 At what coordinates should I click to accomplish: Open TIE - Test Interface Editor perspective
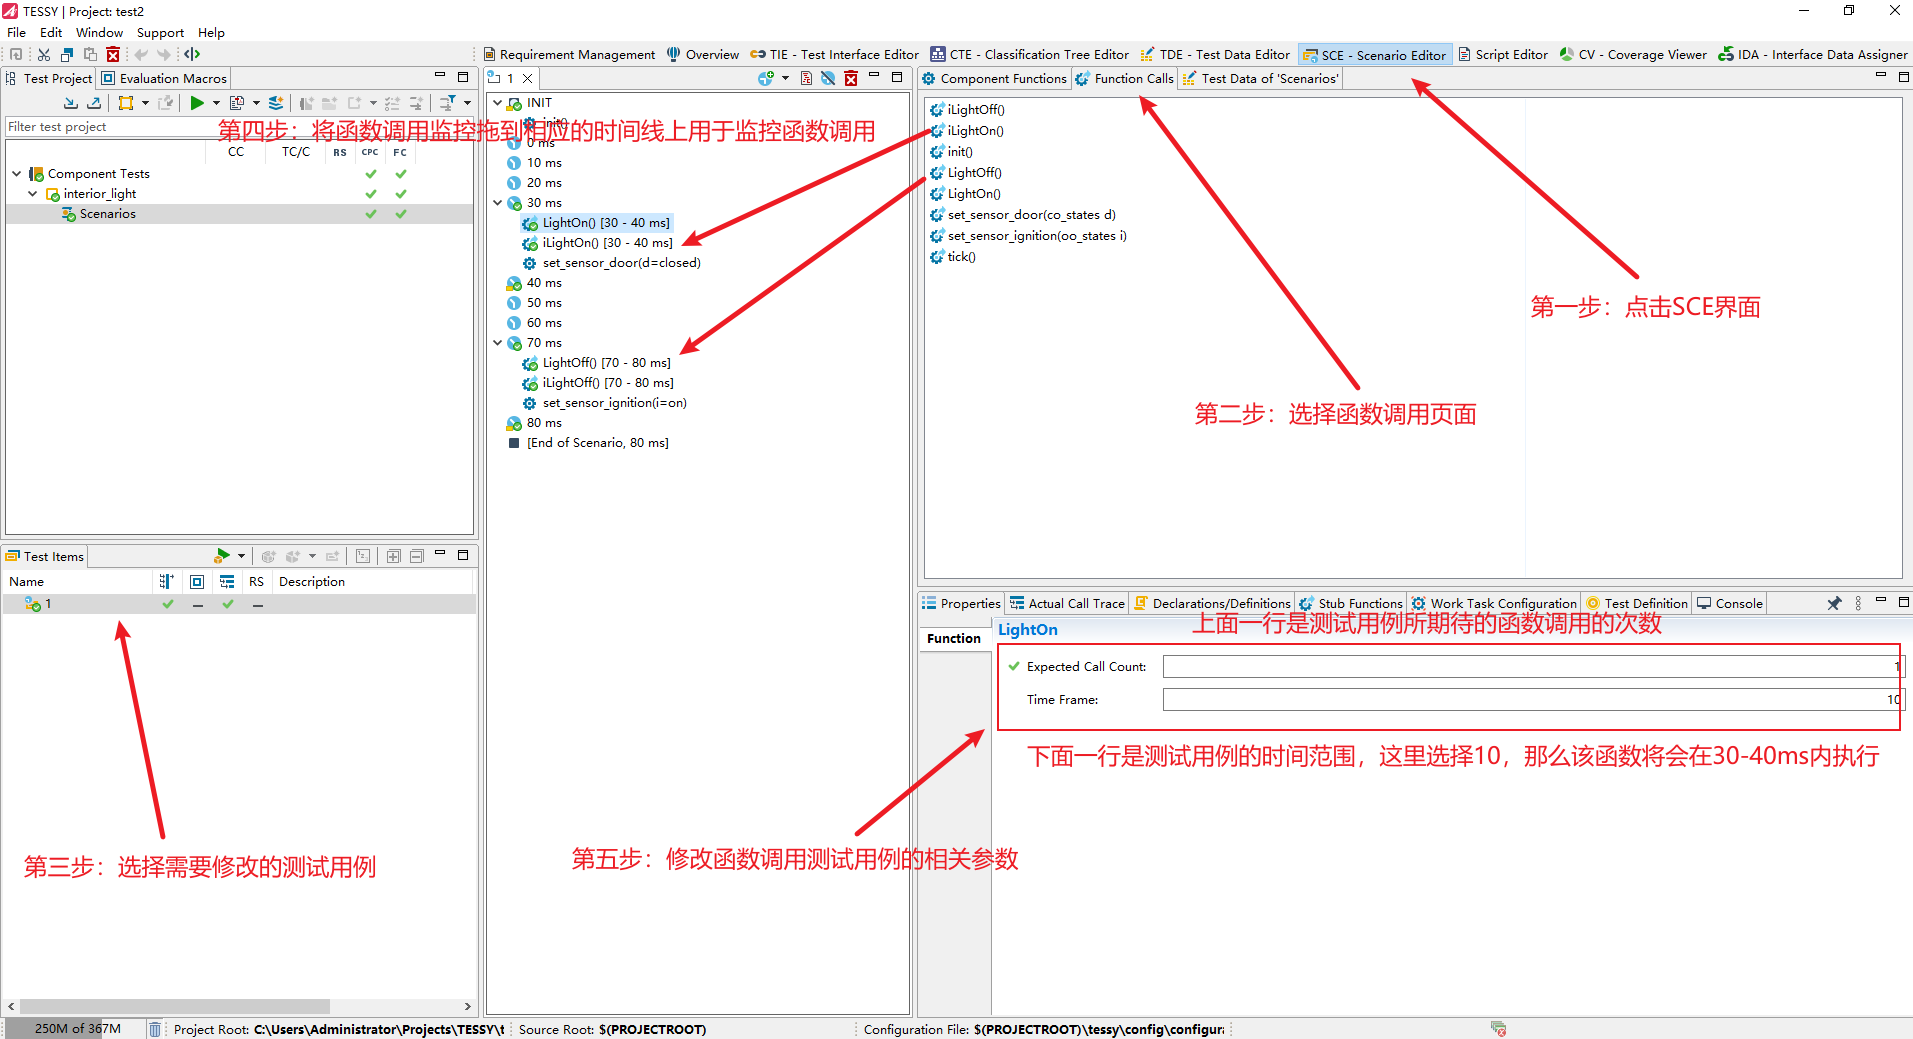834,54
